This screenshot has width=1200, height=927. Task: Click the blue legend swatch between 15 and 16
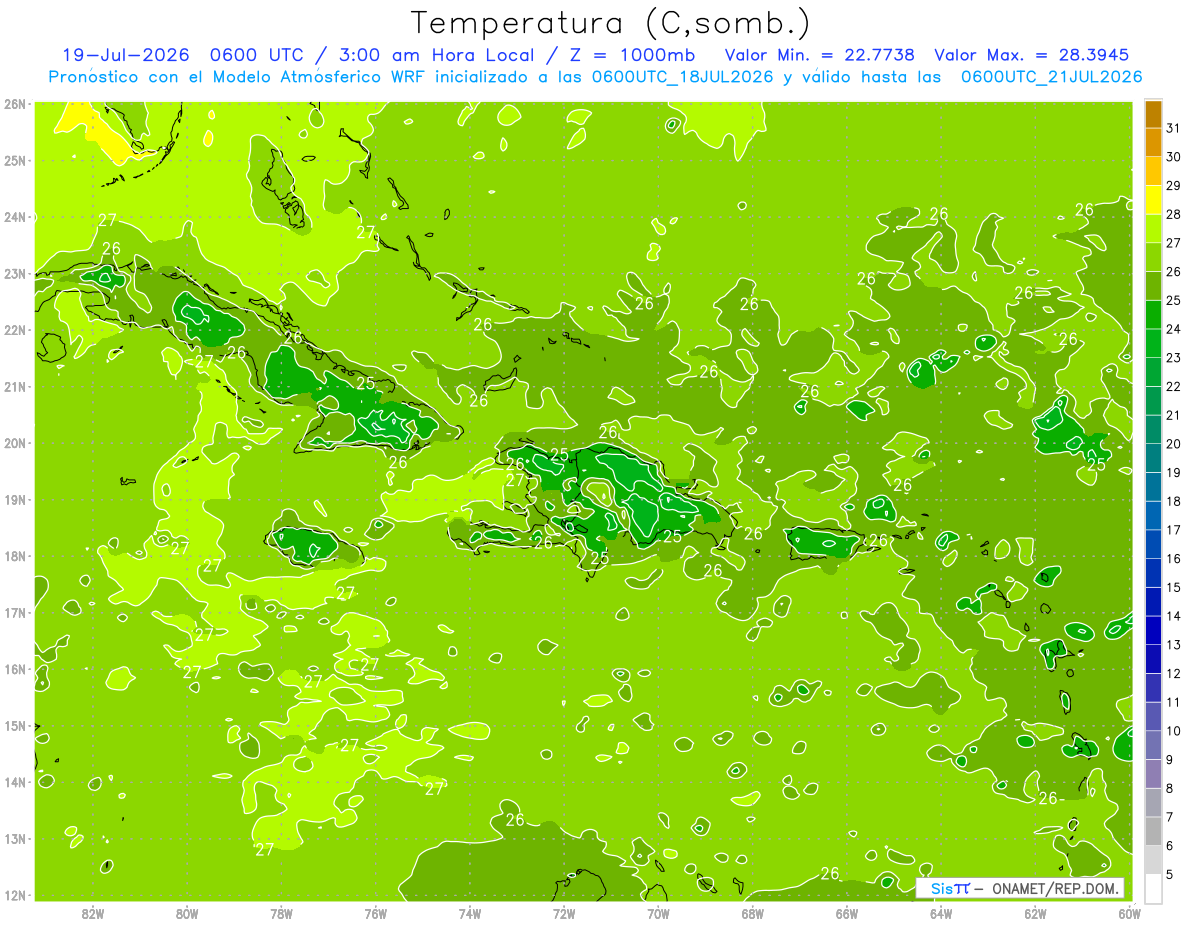1153,573
